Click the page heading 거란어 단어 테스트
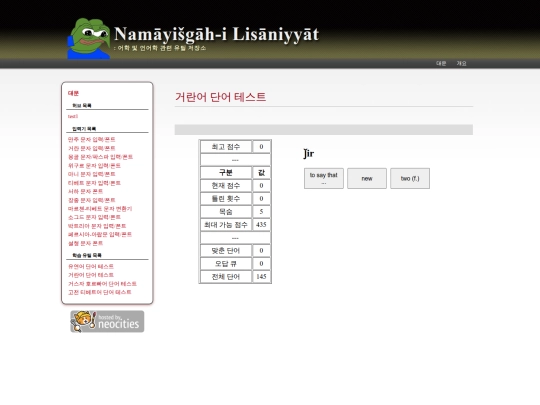This screenshot has height=405, width=540. (x=220, y=97)
